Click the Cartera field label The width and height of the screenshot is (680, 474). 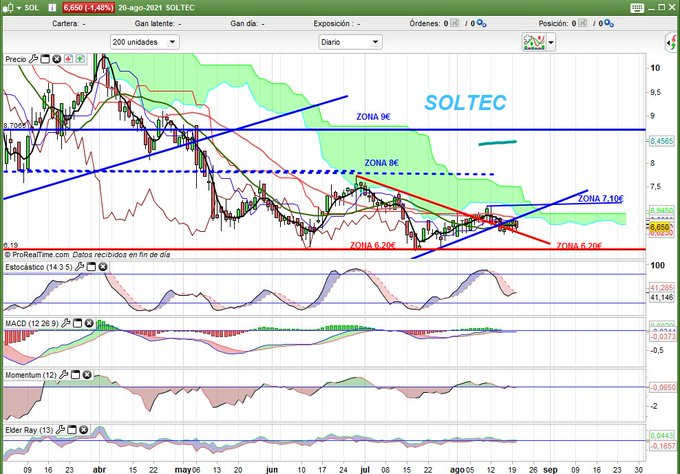point(65,23)
